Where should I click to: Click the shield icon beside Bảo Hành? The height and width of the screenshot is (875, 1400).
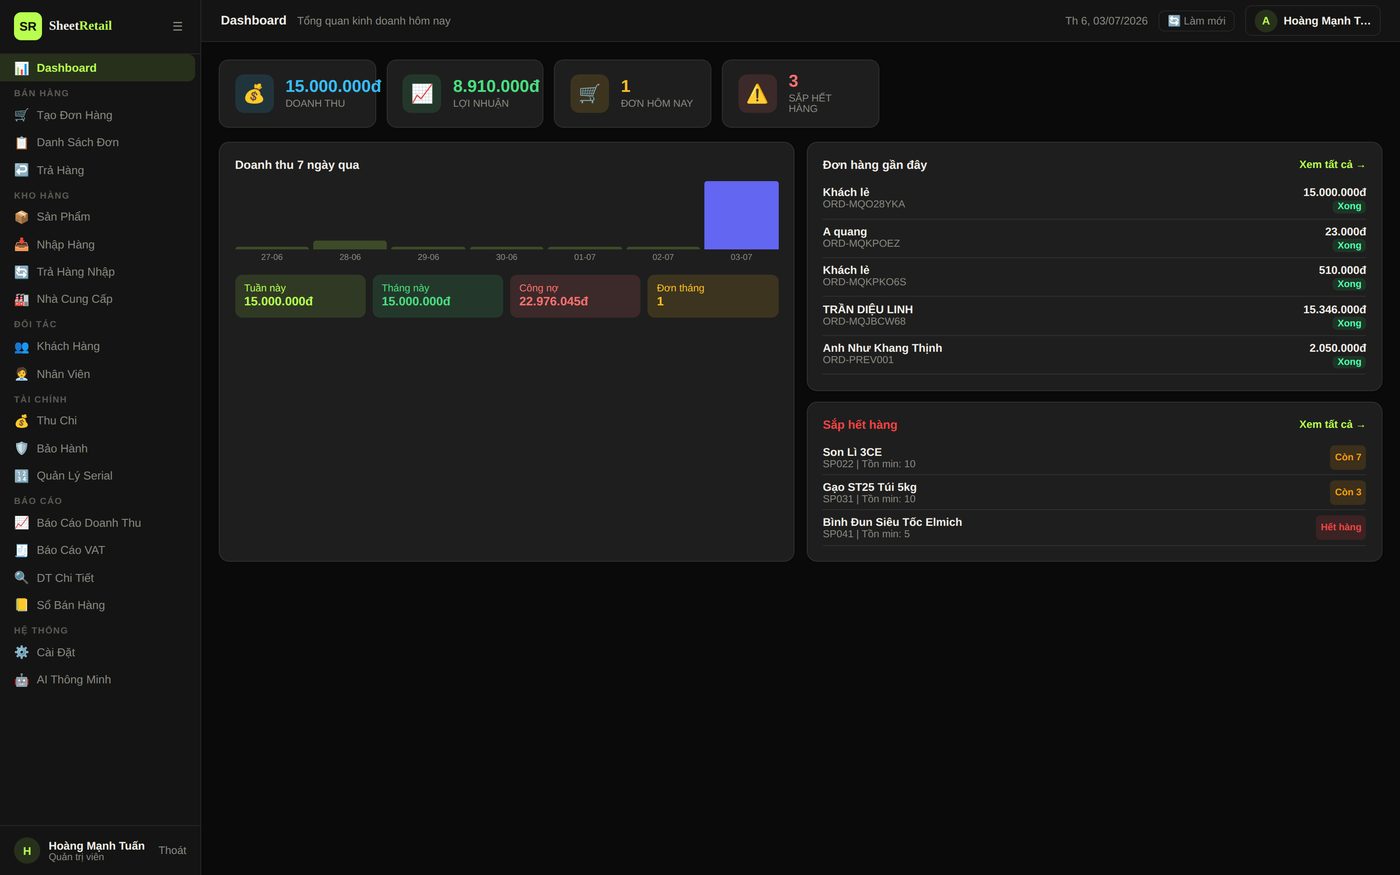(21, 448)
